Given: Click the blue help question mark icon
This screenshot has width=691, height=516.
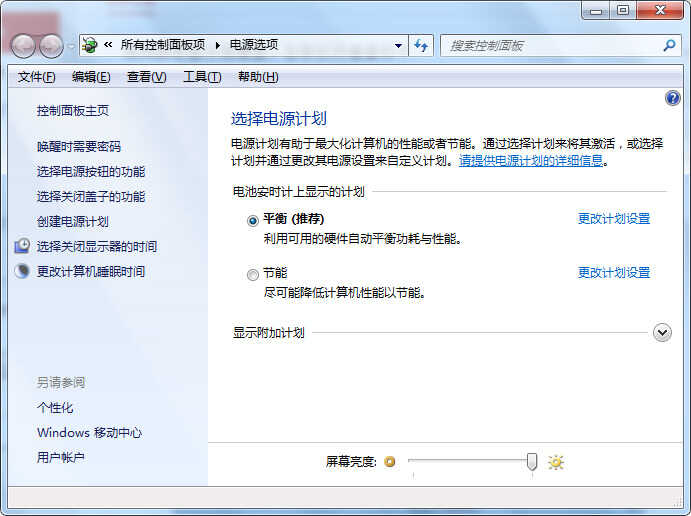Looking at the screenshot, I should 672,98.
